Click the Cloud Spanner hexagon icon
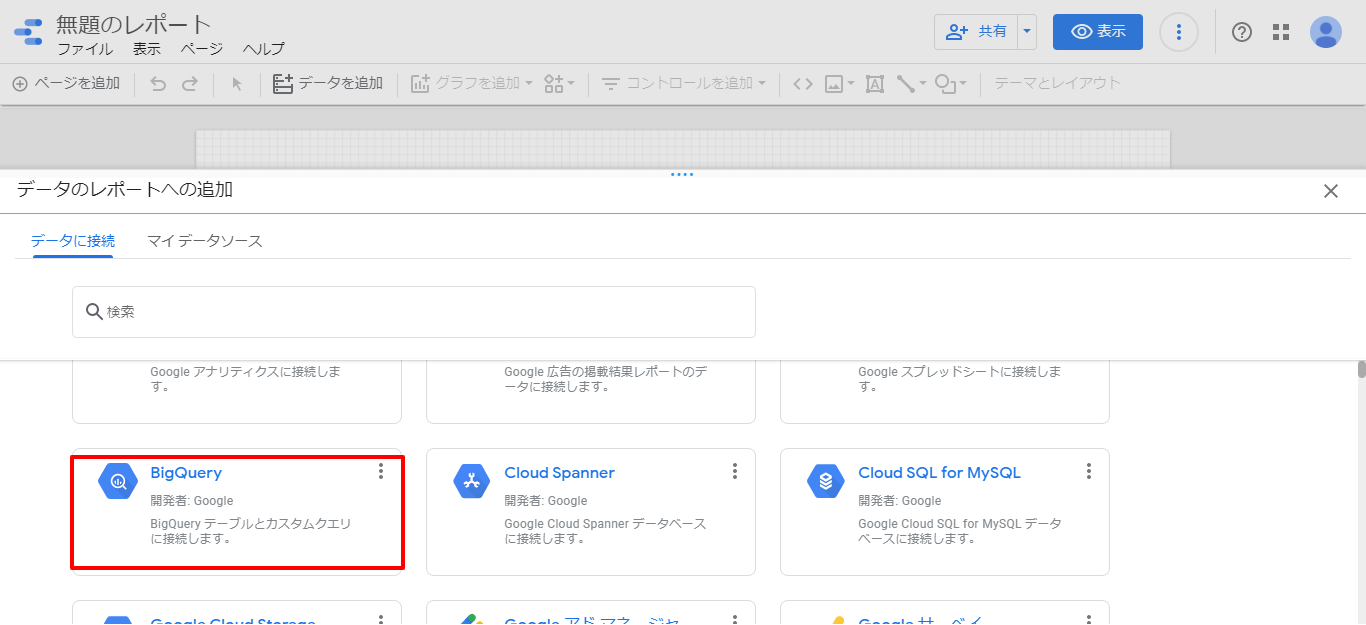The width and height of the screenshot is (1366, 625). coord(471,481)
